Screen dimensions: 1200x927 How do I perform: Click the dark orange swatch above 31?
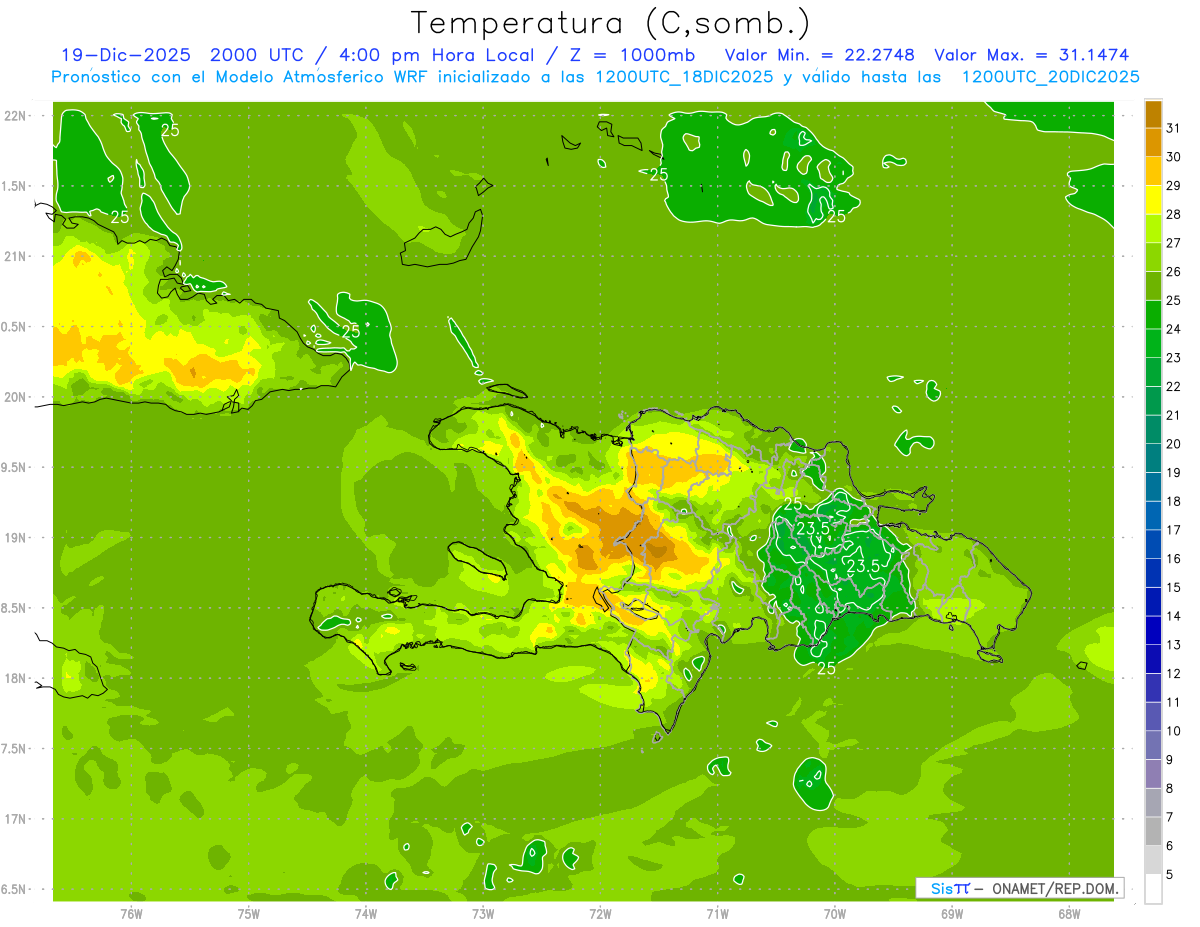(1153, 114)
